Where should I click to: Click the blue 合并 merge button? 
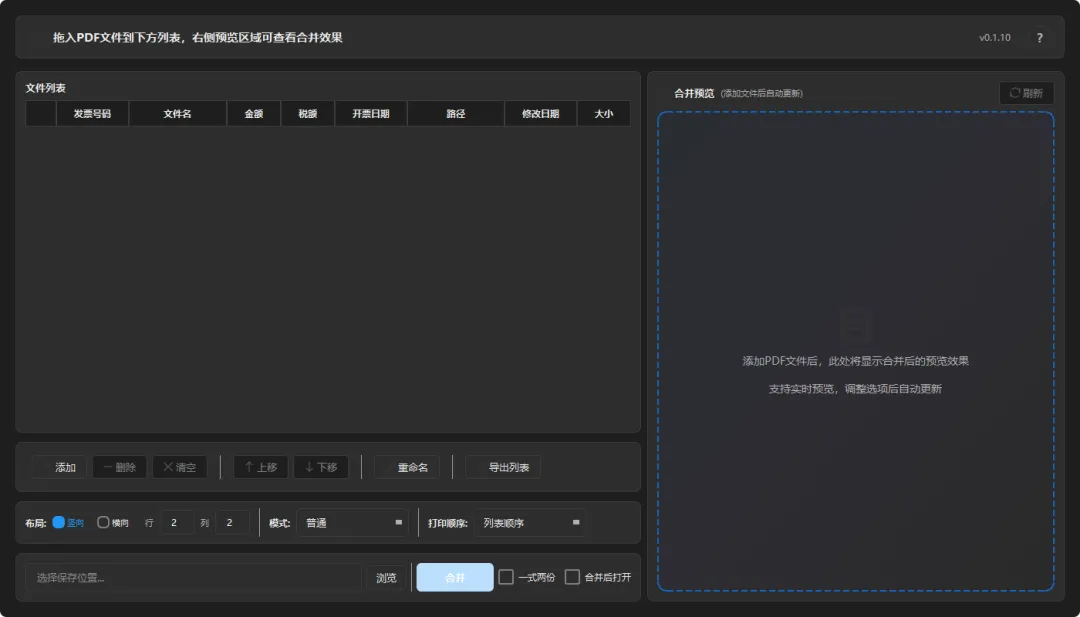[455, 577]
